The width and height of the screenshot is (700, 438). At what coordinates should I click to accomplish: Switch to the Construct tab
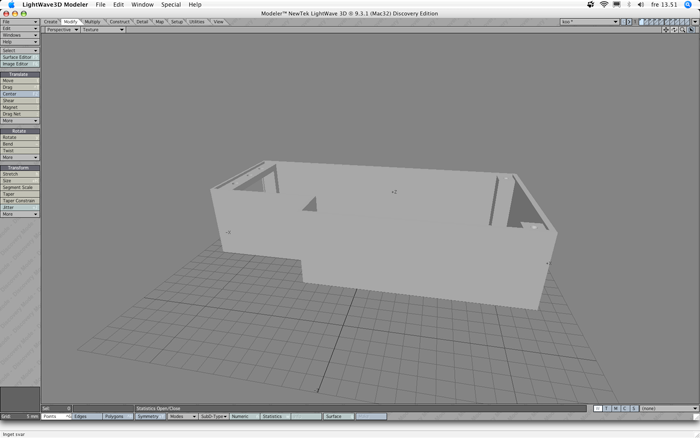119,22
